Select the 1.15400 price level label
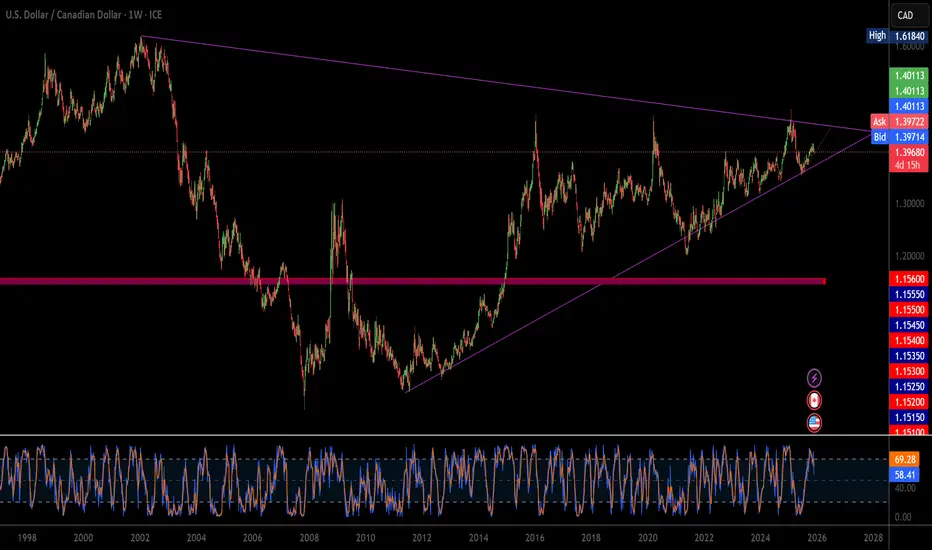Screen dimensions: 932x550 908,340
